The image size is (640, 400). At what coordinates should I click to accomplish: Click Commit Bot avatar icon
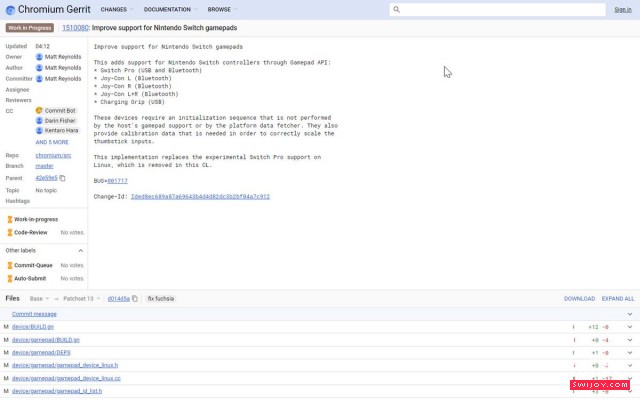(39, 111)
